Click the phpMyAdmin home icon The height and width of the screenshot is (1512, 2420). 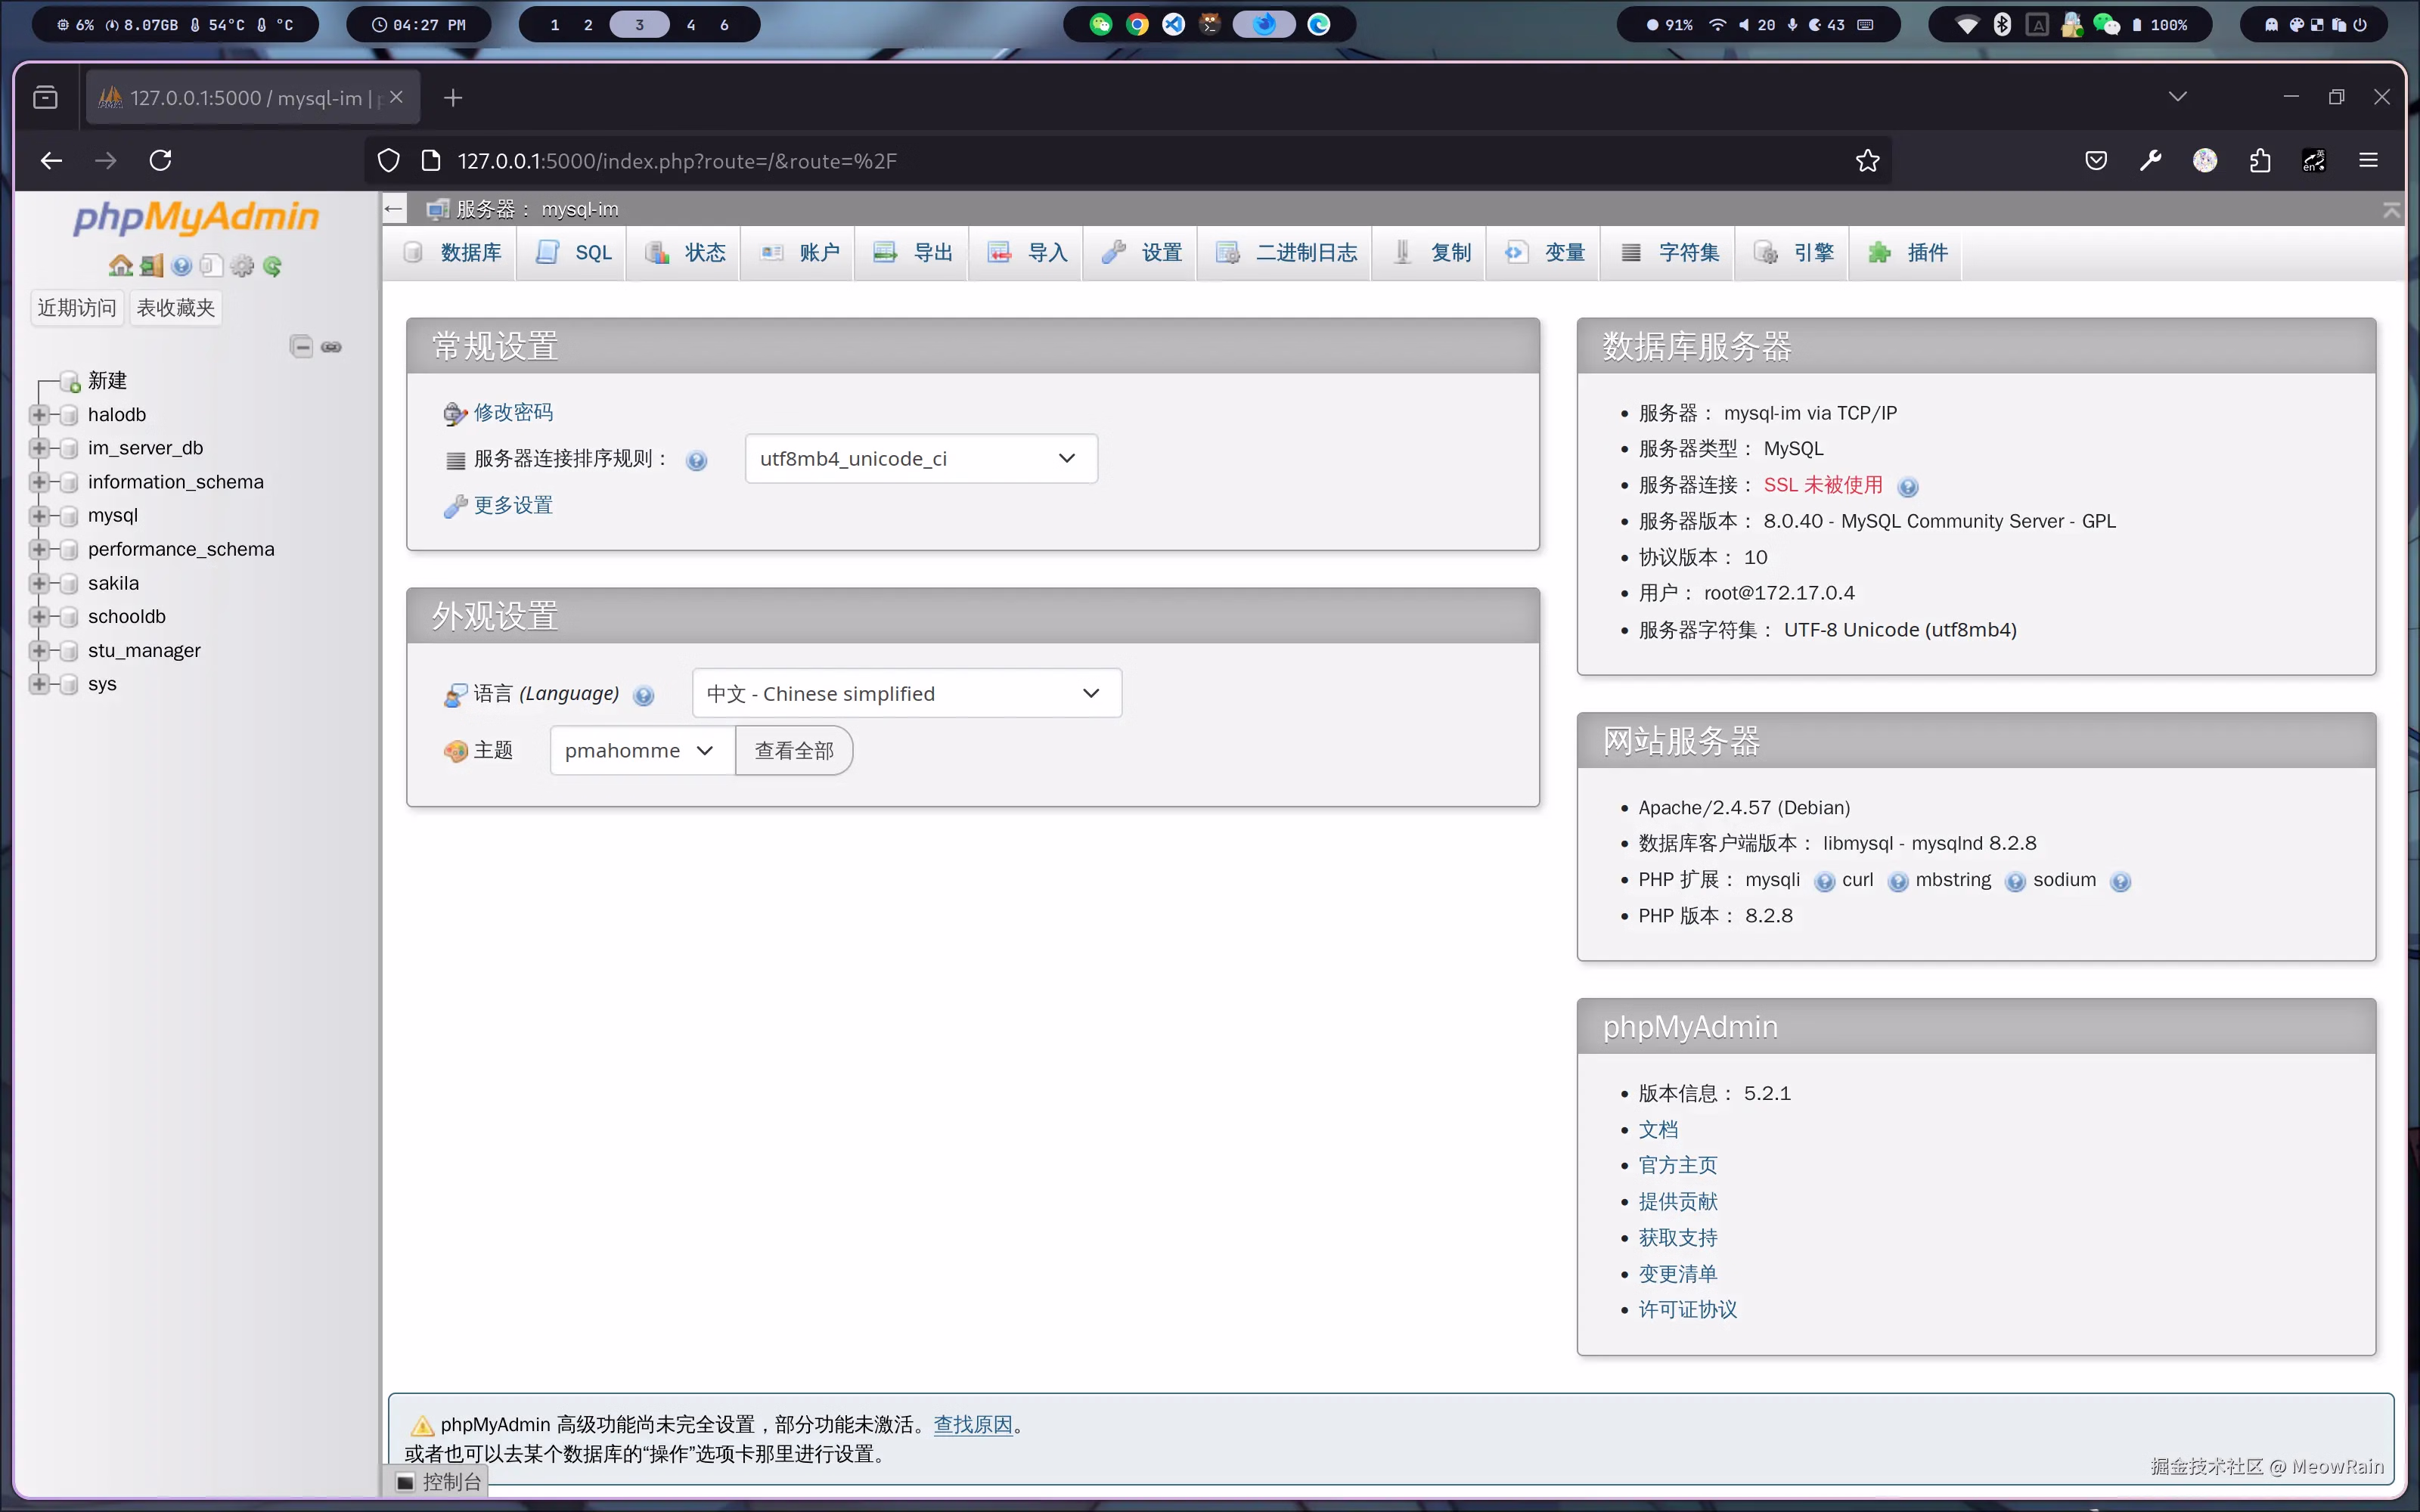click(x=120, y=266)
